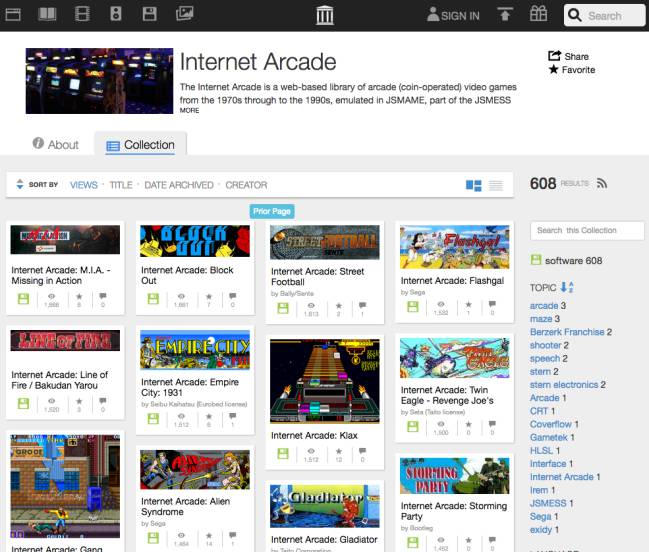Screen dimensions: 649x552
Task: Click Search this Collection field
Action: point(587,230)
